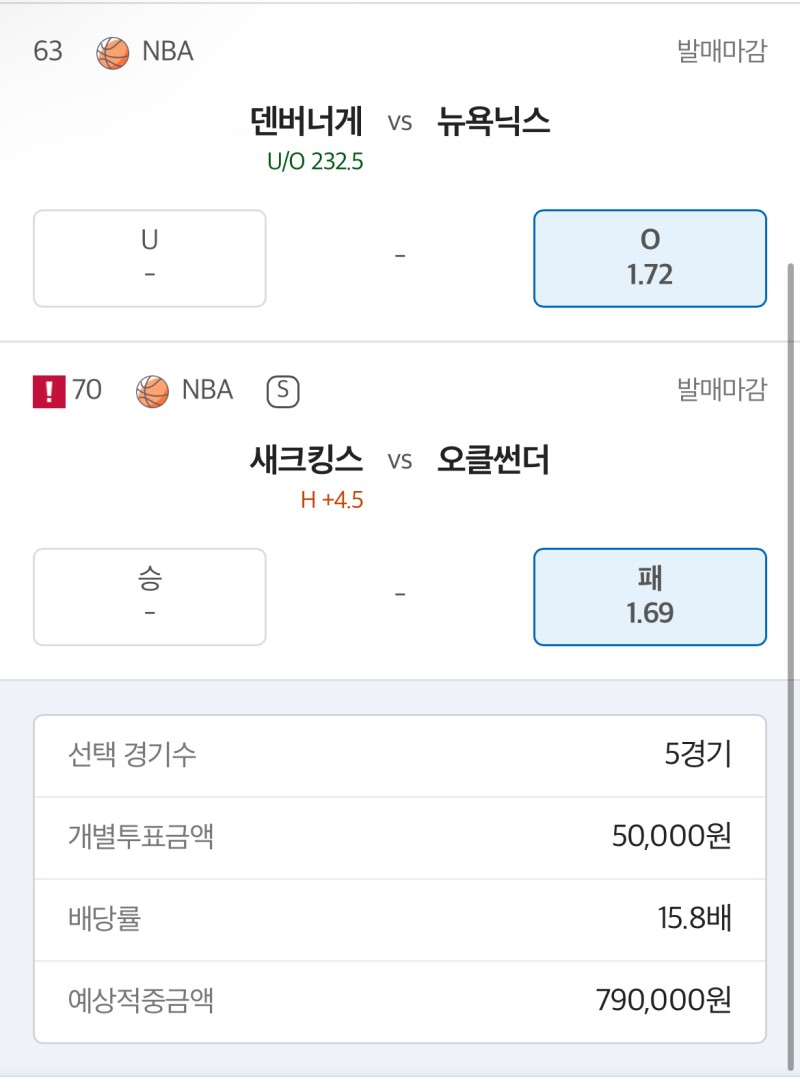Click the 배당률 15.8배 row

[x=400, y=919]
